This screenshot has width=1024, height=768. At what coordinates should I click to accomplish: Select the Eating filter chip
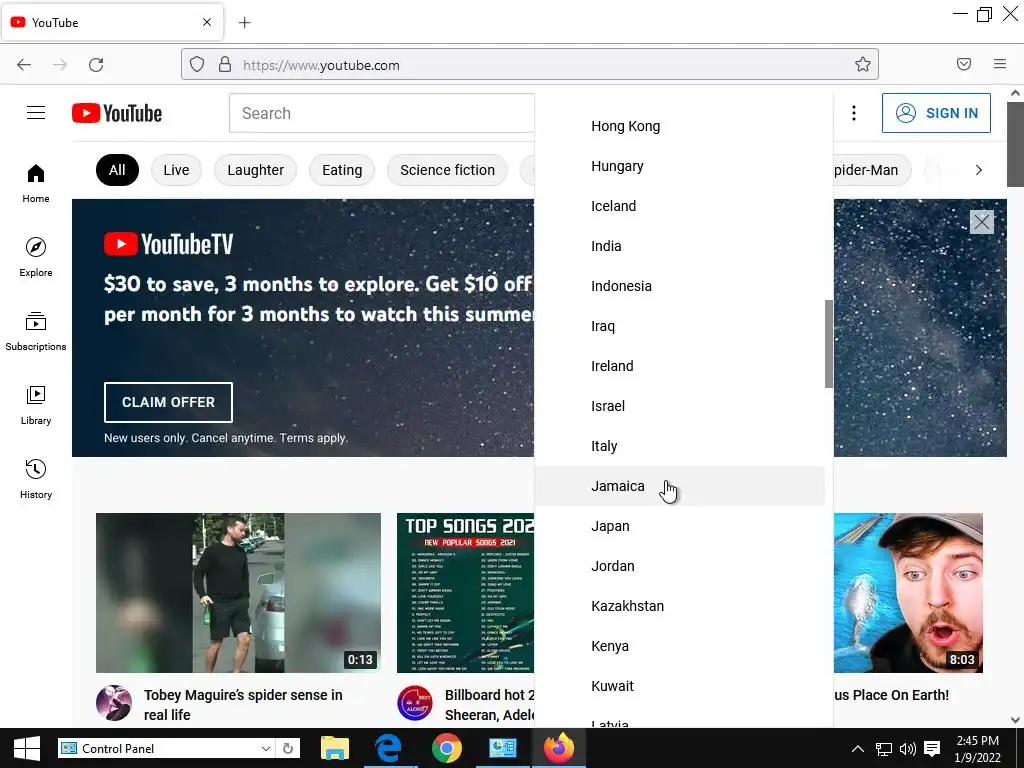coord(342,170)
